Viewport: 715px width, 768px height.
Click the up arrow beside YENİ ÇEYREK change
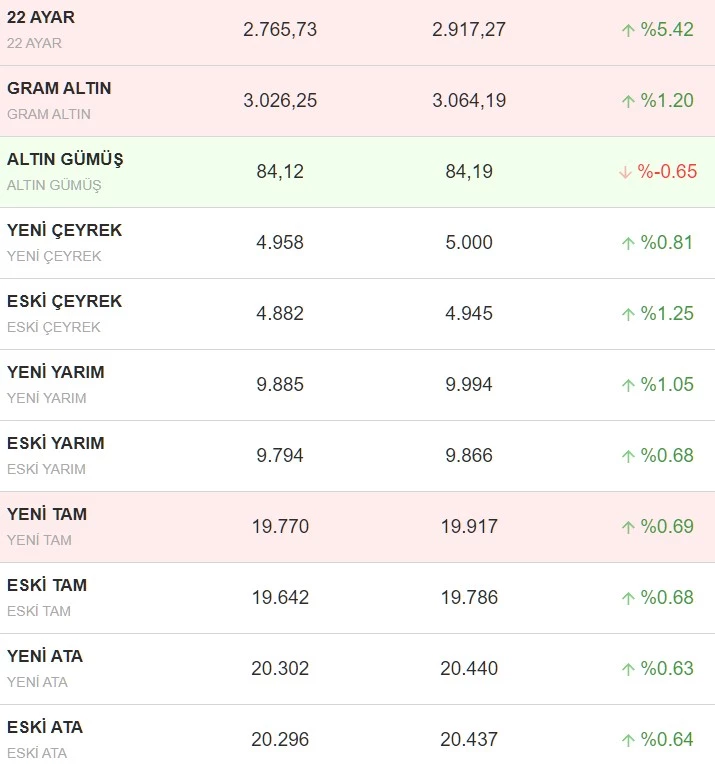click(x=628, y=243)
